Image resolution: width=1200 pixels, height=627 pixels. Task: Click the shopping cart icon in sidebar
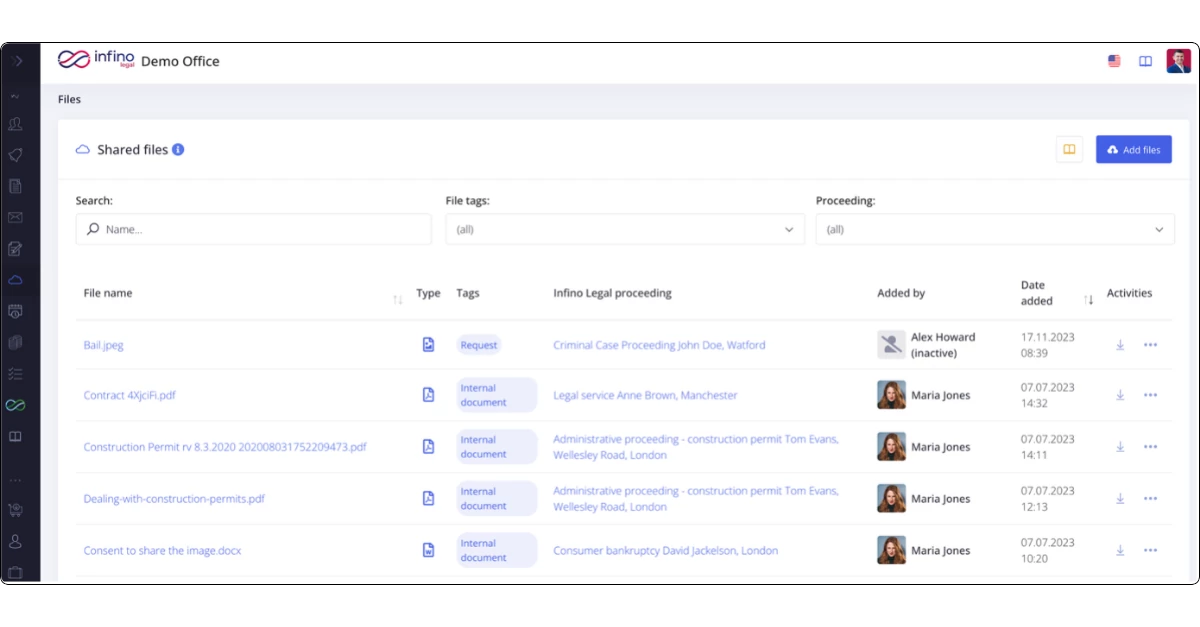(x=15, y=510)
